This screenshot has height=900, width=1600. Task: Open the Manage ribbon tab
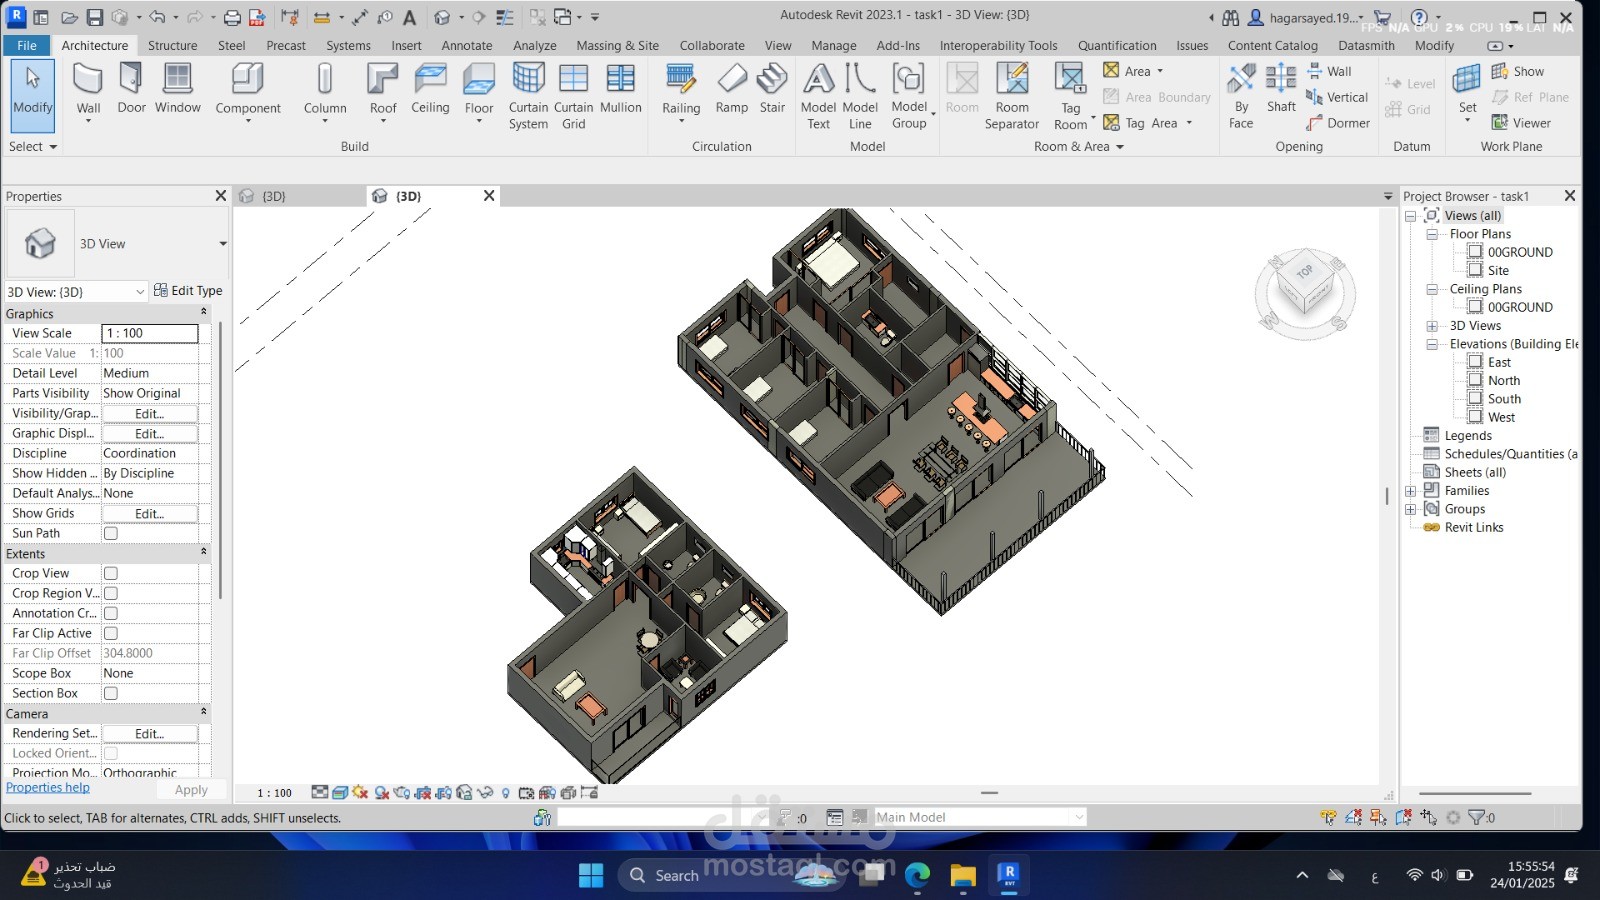pos(834,45)
